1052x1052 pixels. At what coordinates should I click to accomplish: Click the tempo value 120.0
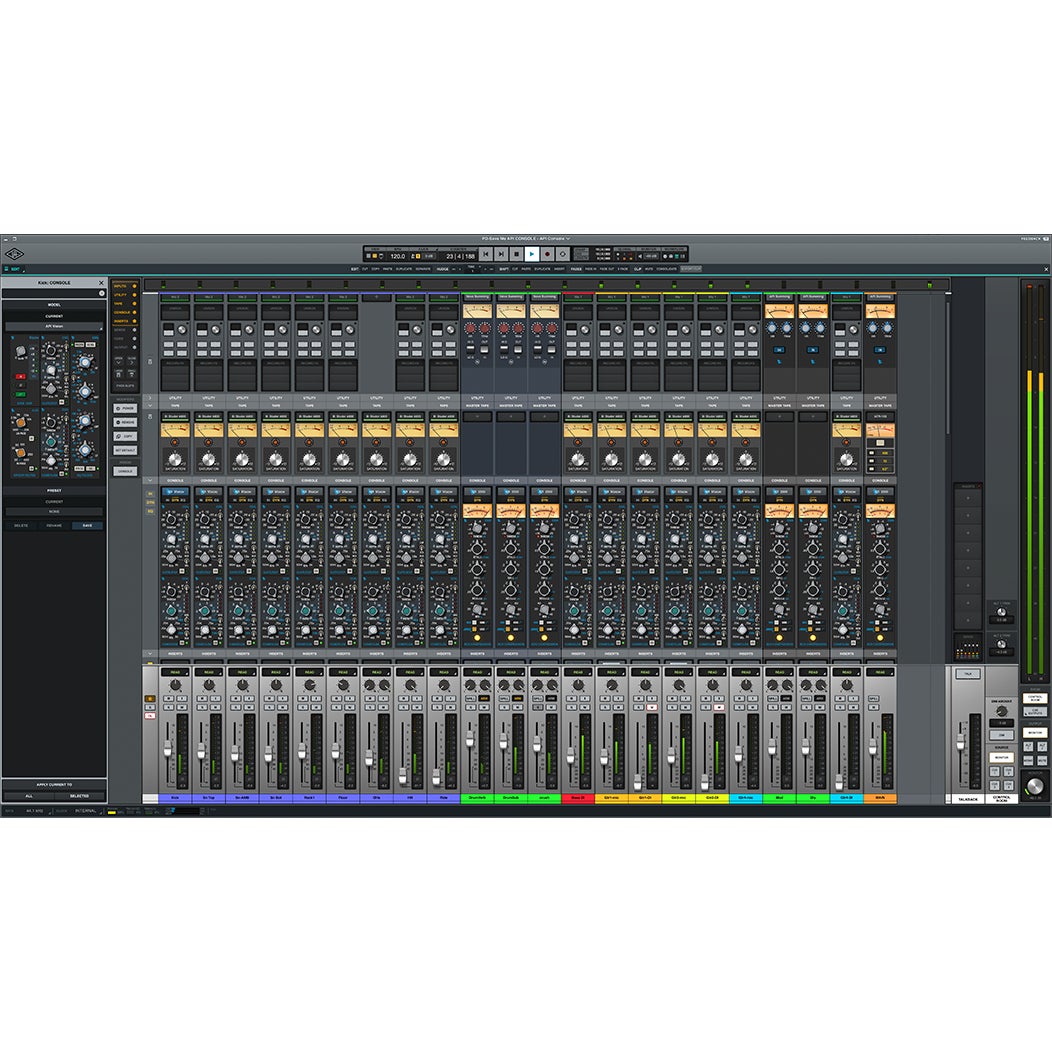[397, 256]
